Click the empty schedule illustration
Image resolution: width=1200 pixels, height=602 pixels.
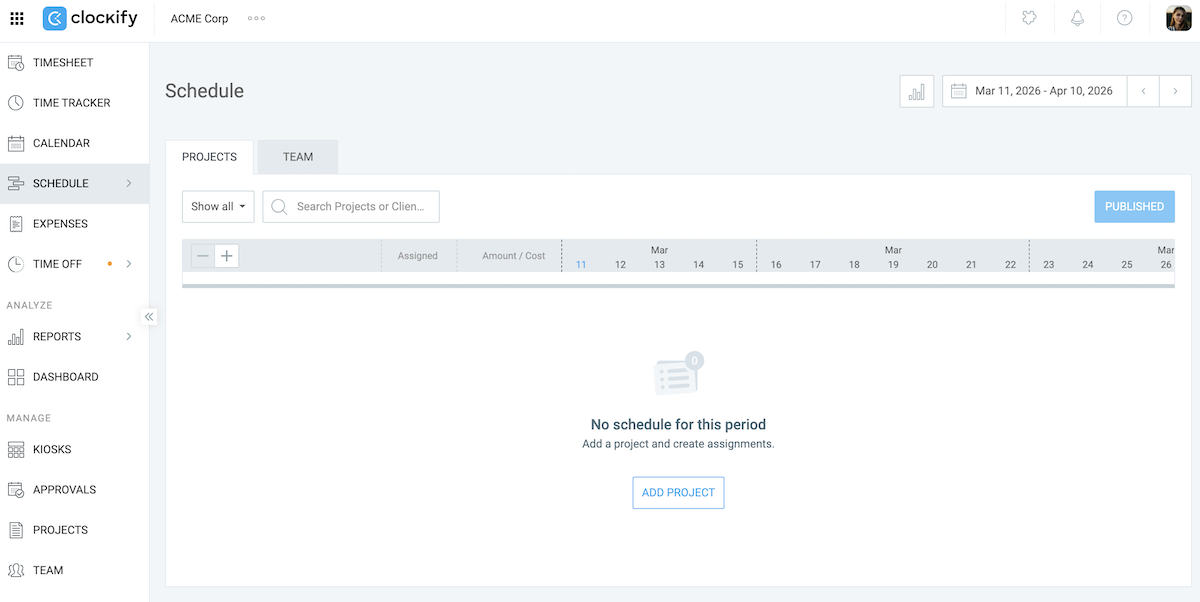point(678,374)
